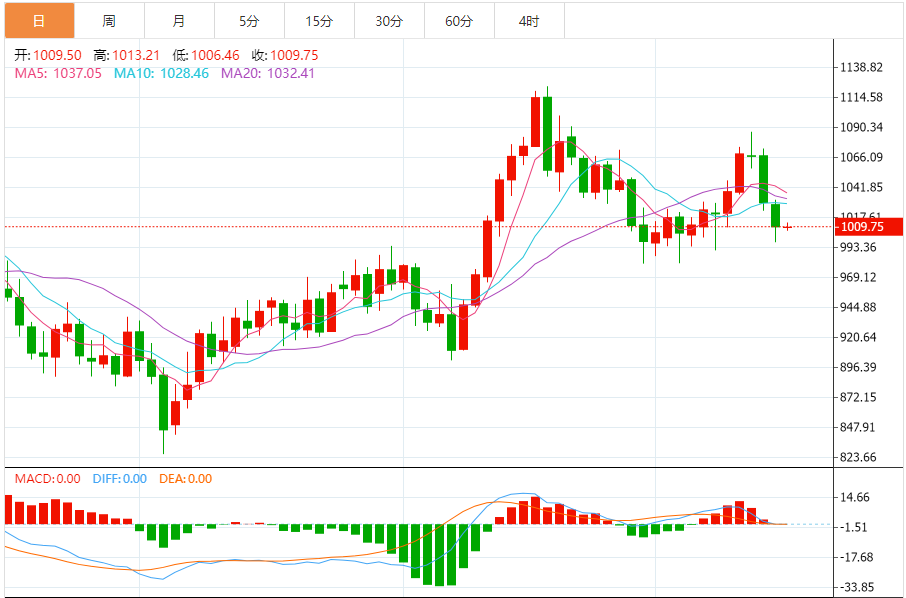Screen dimensions: 906x598
Task: Click the MACD:0.00 indicator label
Action: coord(47,479)
